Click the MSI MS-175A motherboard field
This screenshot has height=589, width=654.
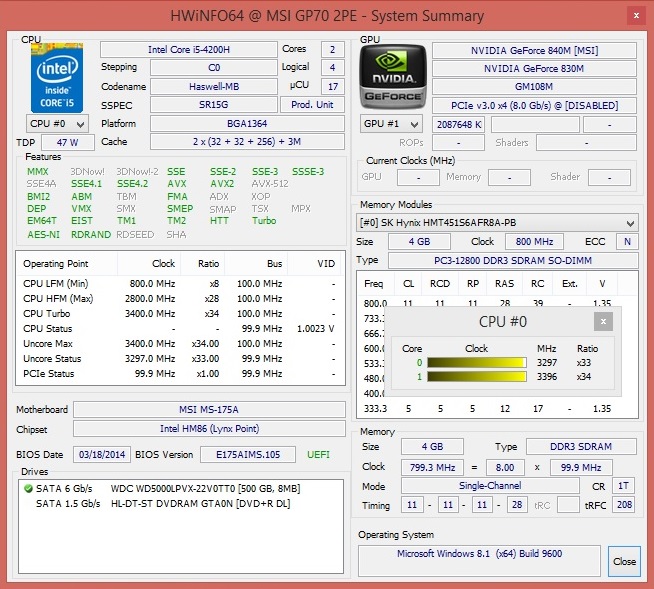209,410
